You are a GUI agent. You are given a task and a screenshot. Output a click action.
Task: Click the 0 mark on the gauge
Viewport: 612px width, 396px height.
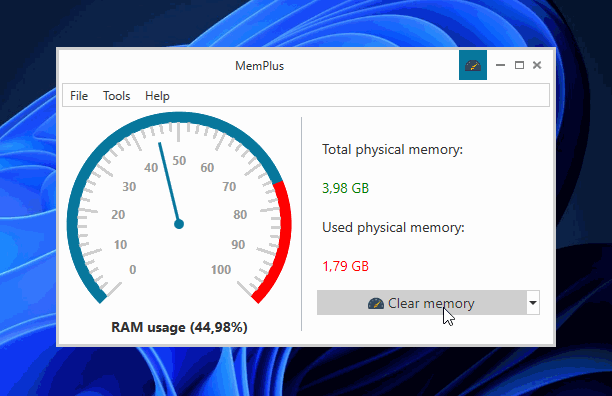click(133, 270)
